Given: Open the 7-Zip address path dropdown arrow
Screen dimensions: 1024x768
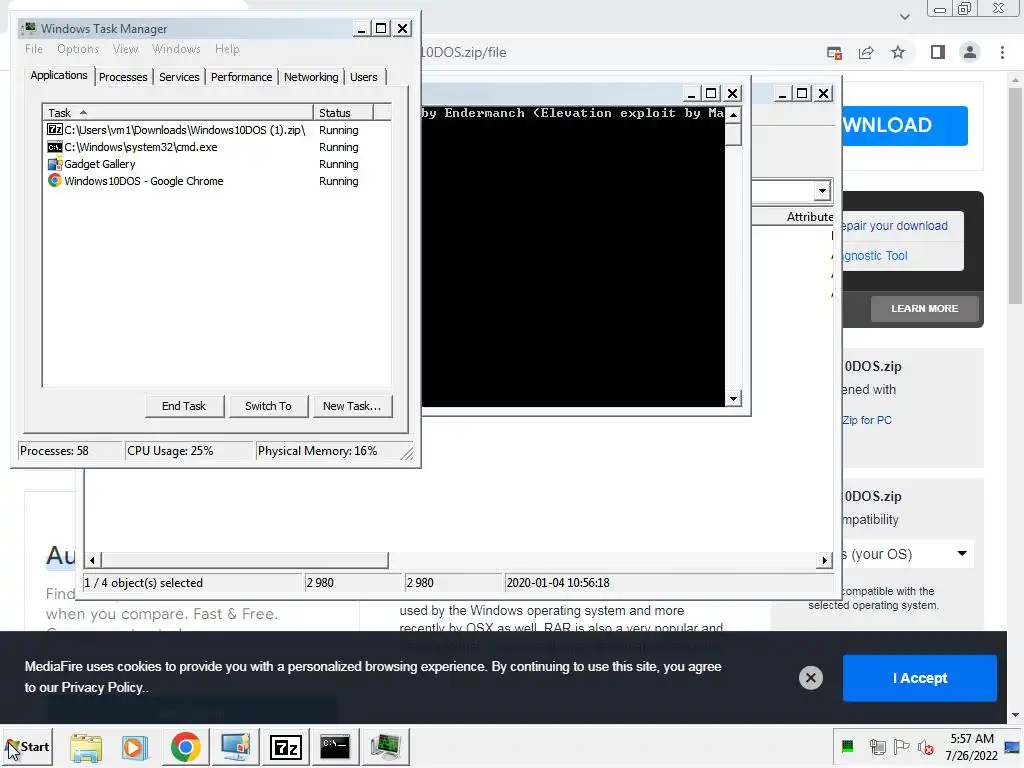Looking at the screenshot, I should pos(822,191).
